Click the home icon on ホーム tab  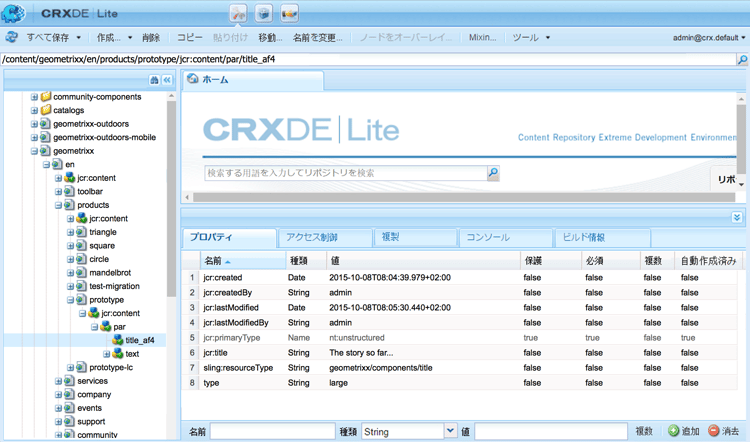(x=193, y=79)
